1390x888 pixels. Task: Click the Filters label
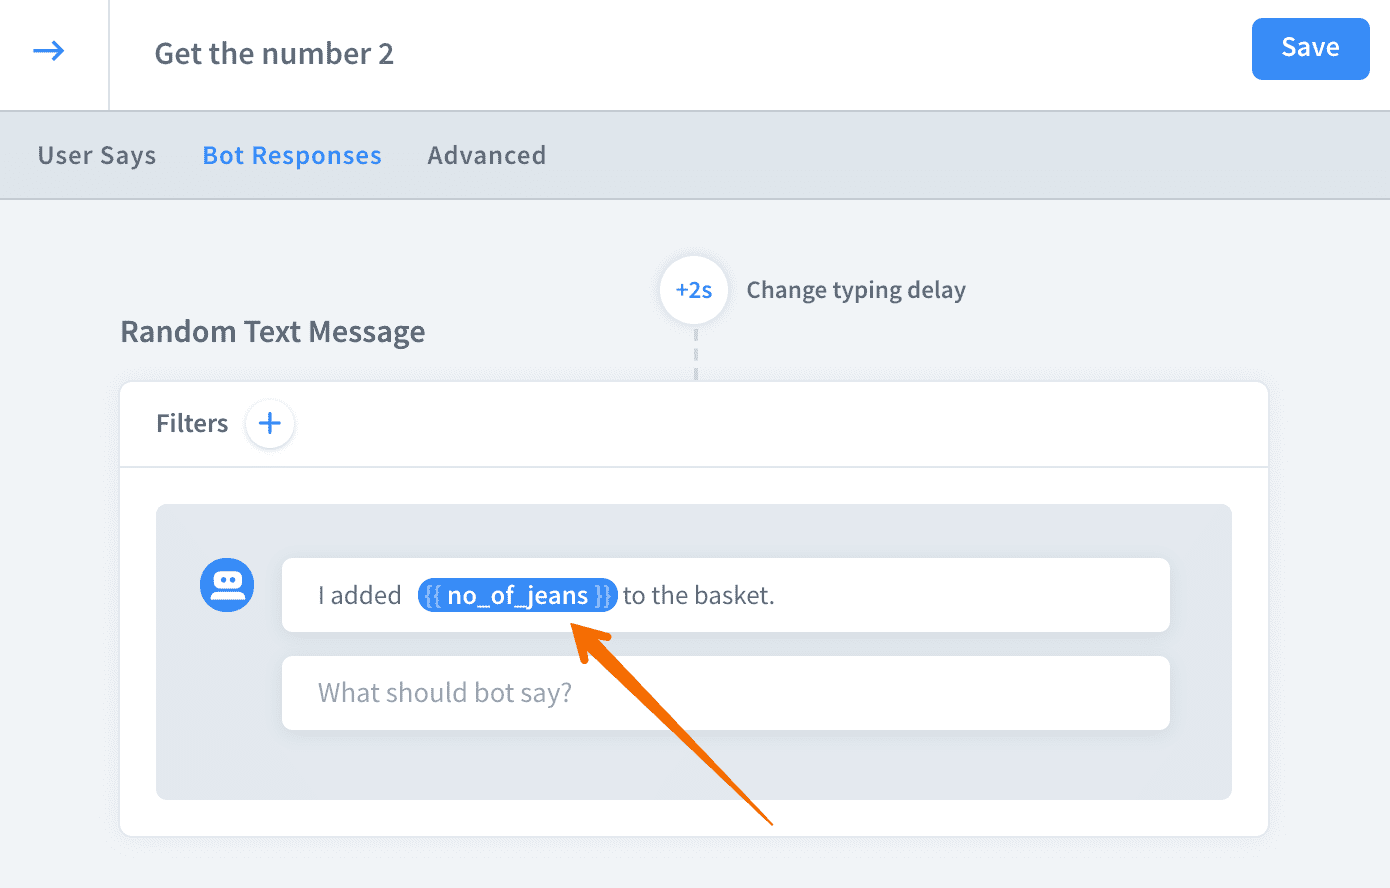click(x=192, y=424)
